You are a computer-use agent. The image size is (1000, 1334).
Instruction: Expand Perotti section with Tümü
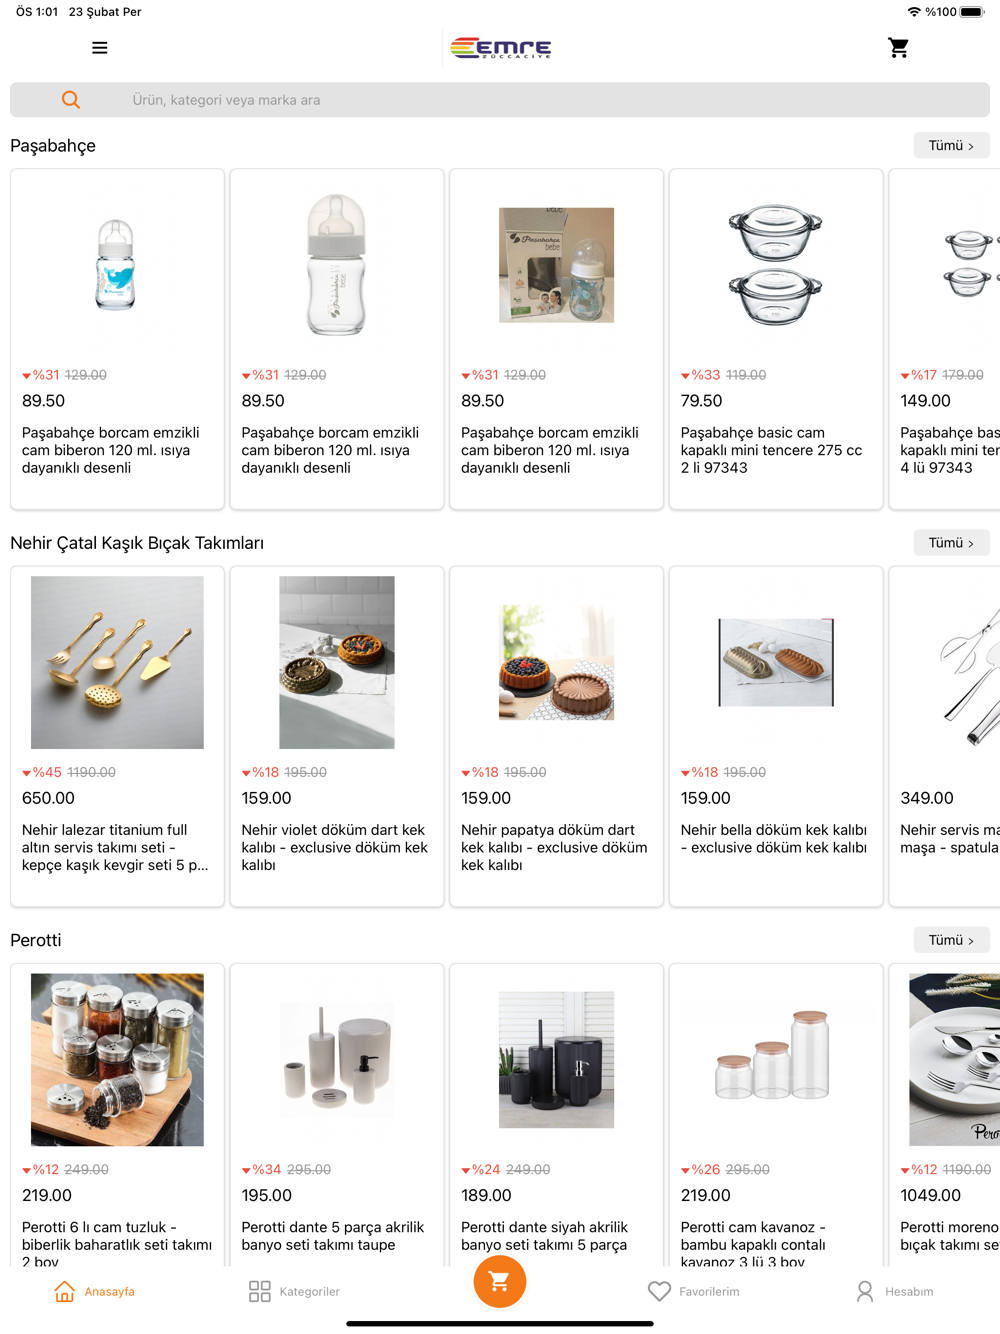coord(951,940)
